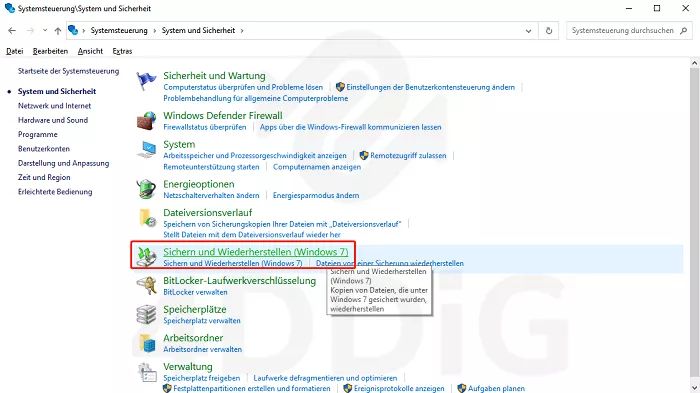Click Remotezugriff zulassen link
The image size is (700, 393).
coord(408,155)
